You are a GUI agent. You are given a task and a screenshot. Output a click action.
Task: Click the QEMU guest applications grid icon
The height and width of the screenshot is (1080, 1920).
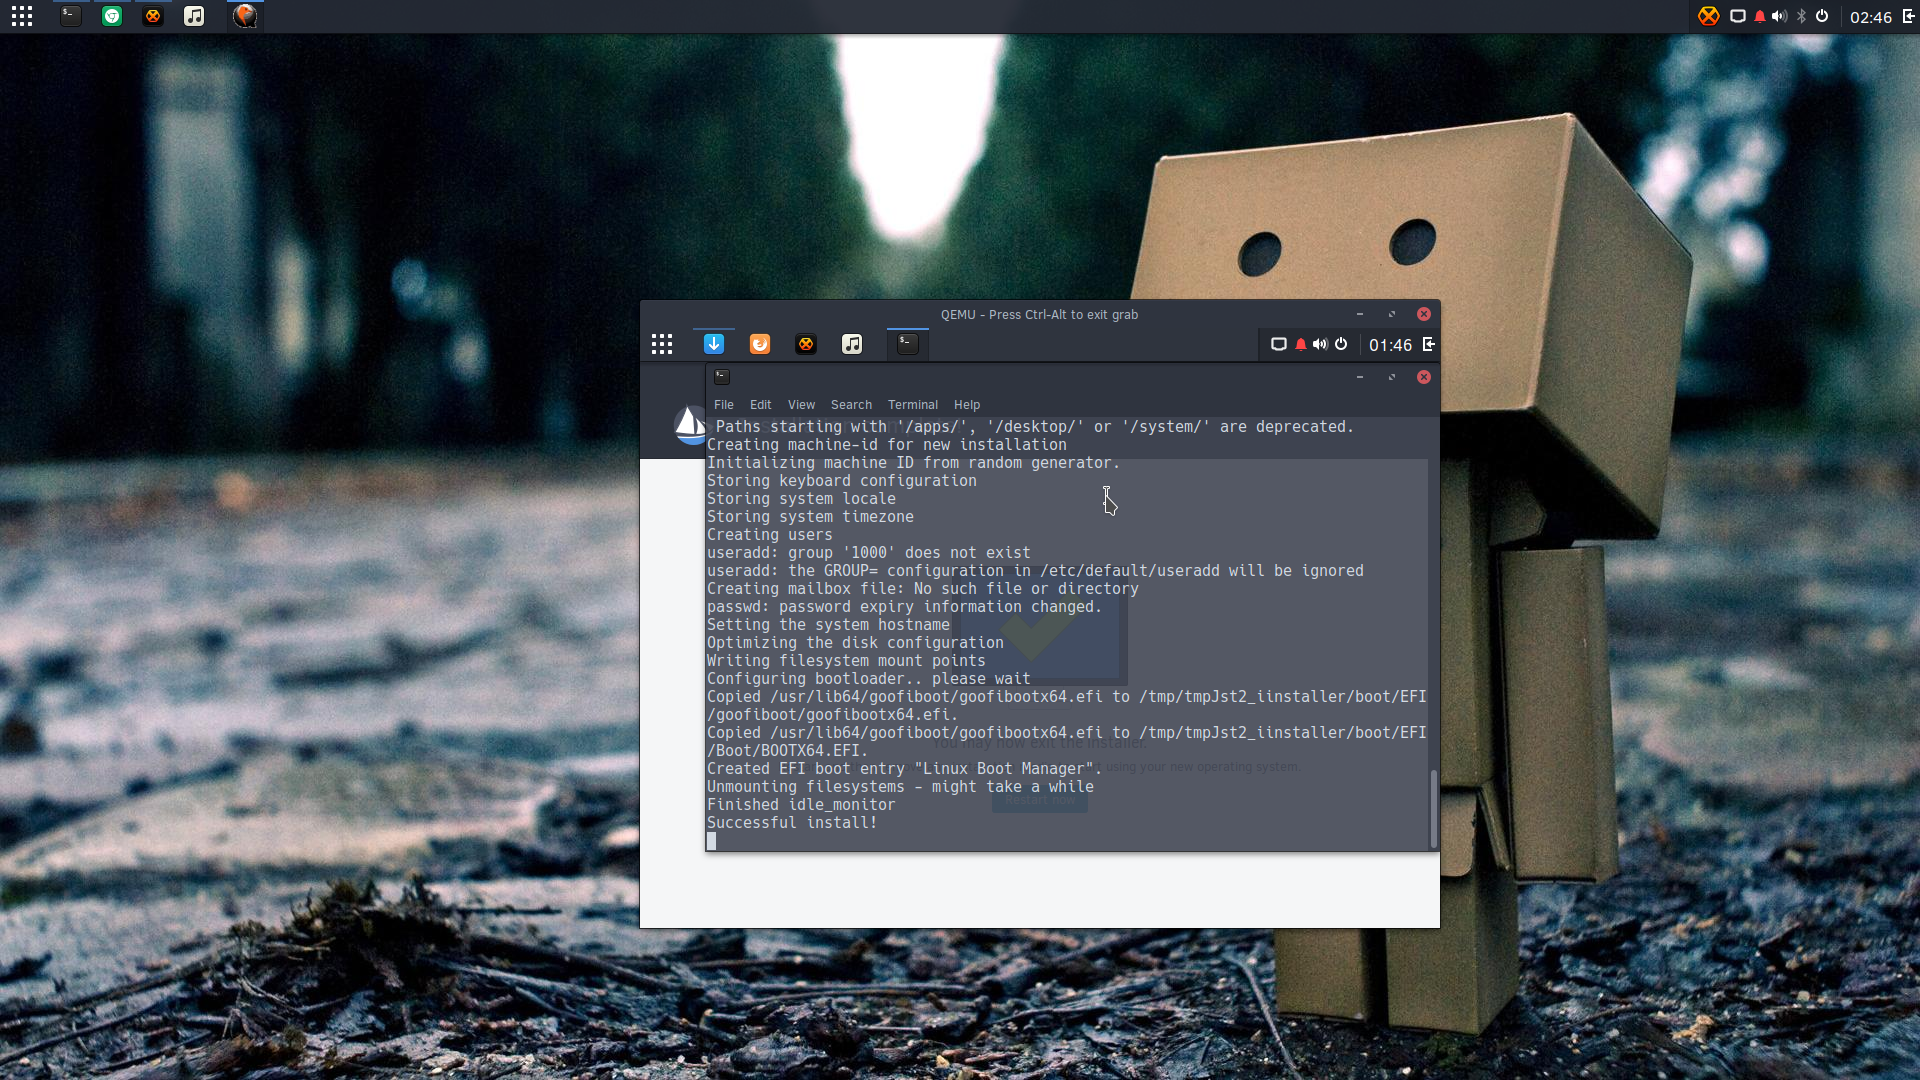pos(662,344)
